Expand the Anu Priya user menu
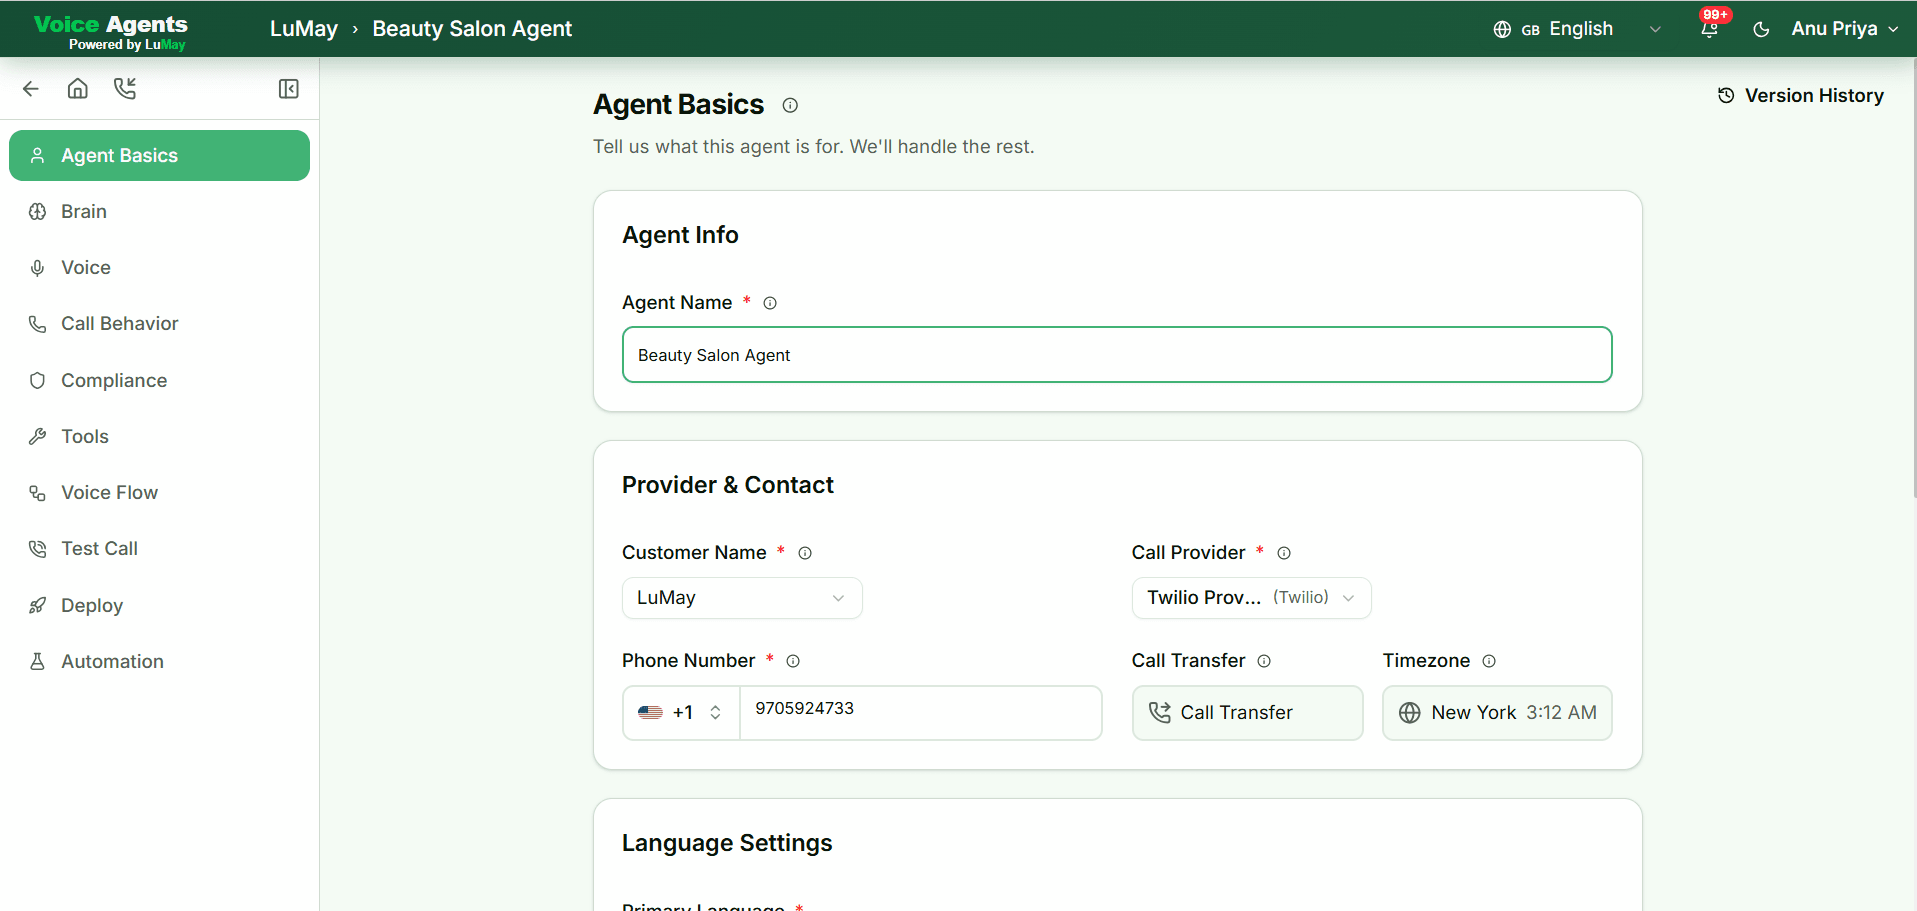The image size is (1917, 911). pyautogui.click(x=1844, y=29)
